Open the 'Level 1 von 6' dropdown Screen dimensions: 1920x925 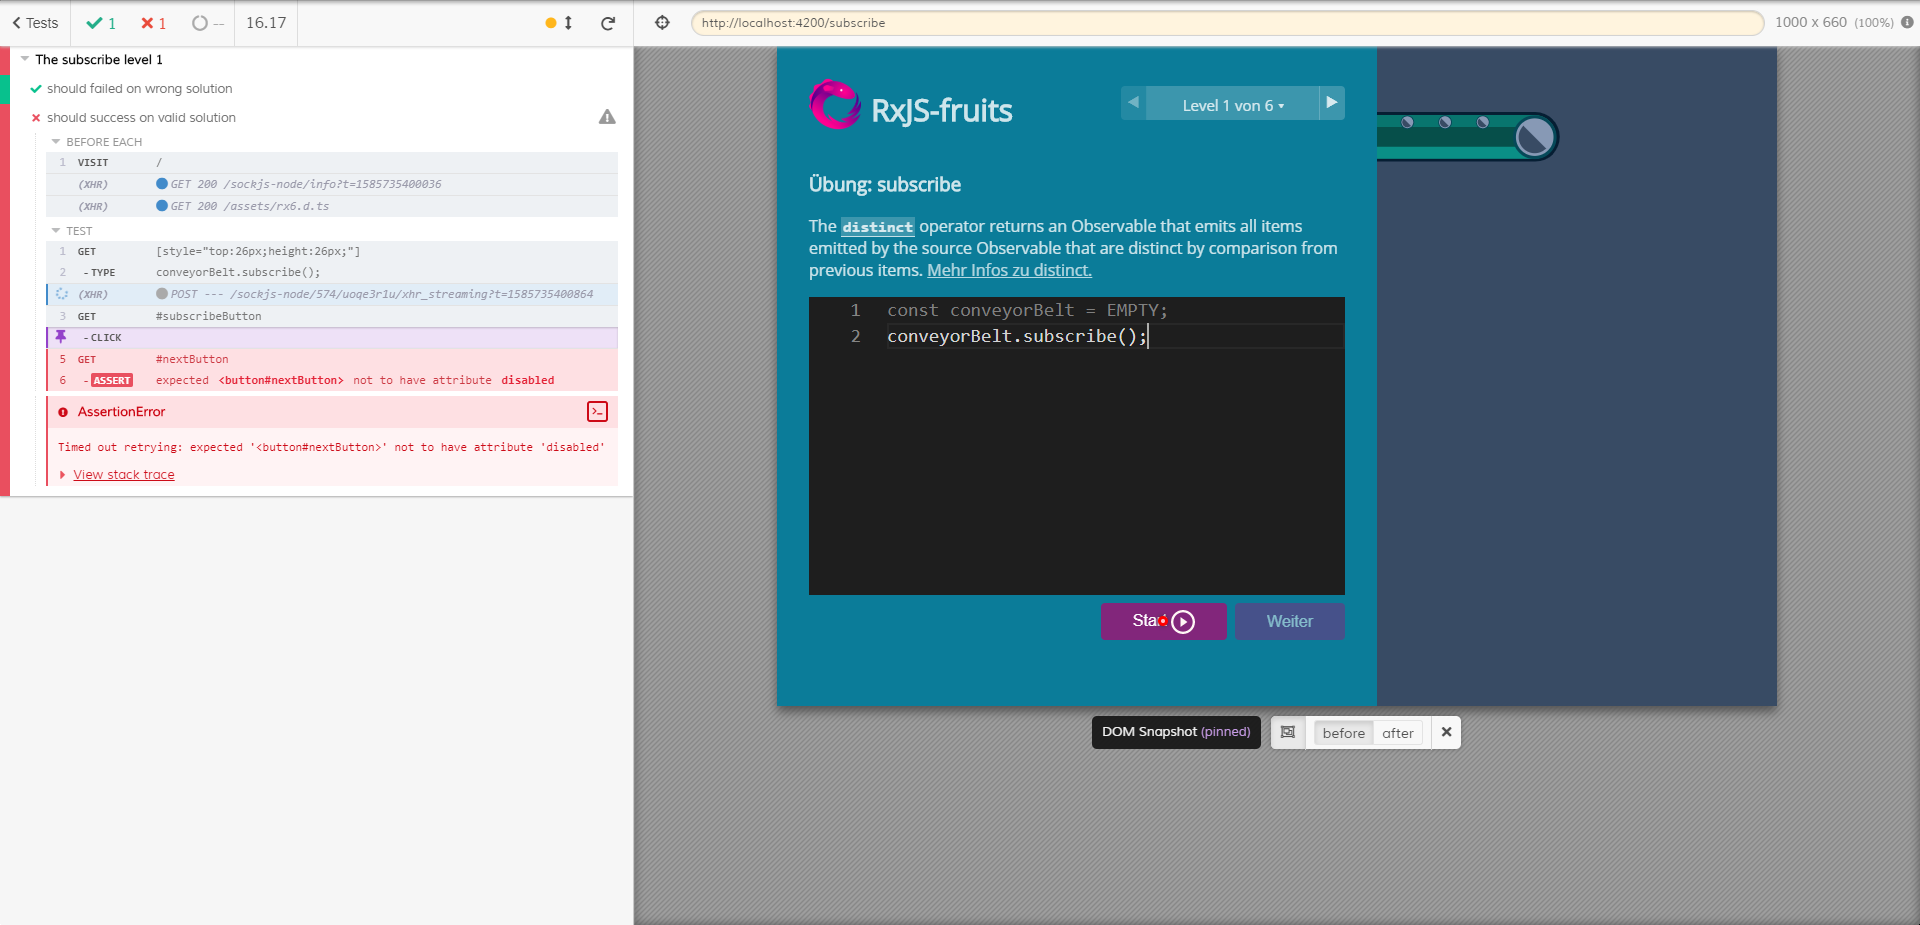click(1232, 105)
